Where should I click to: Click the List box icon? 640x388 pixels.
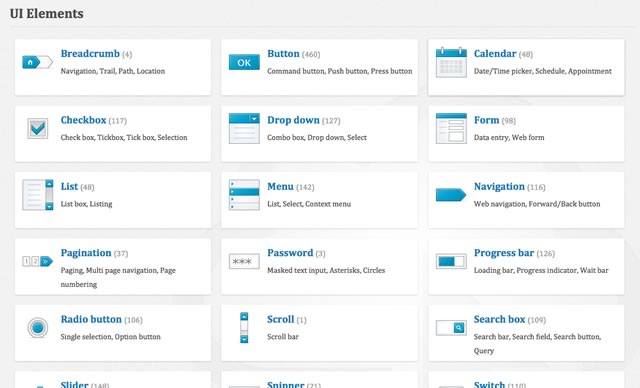click(x=38, y=195)
